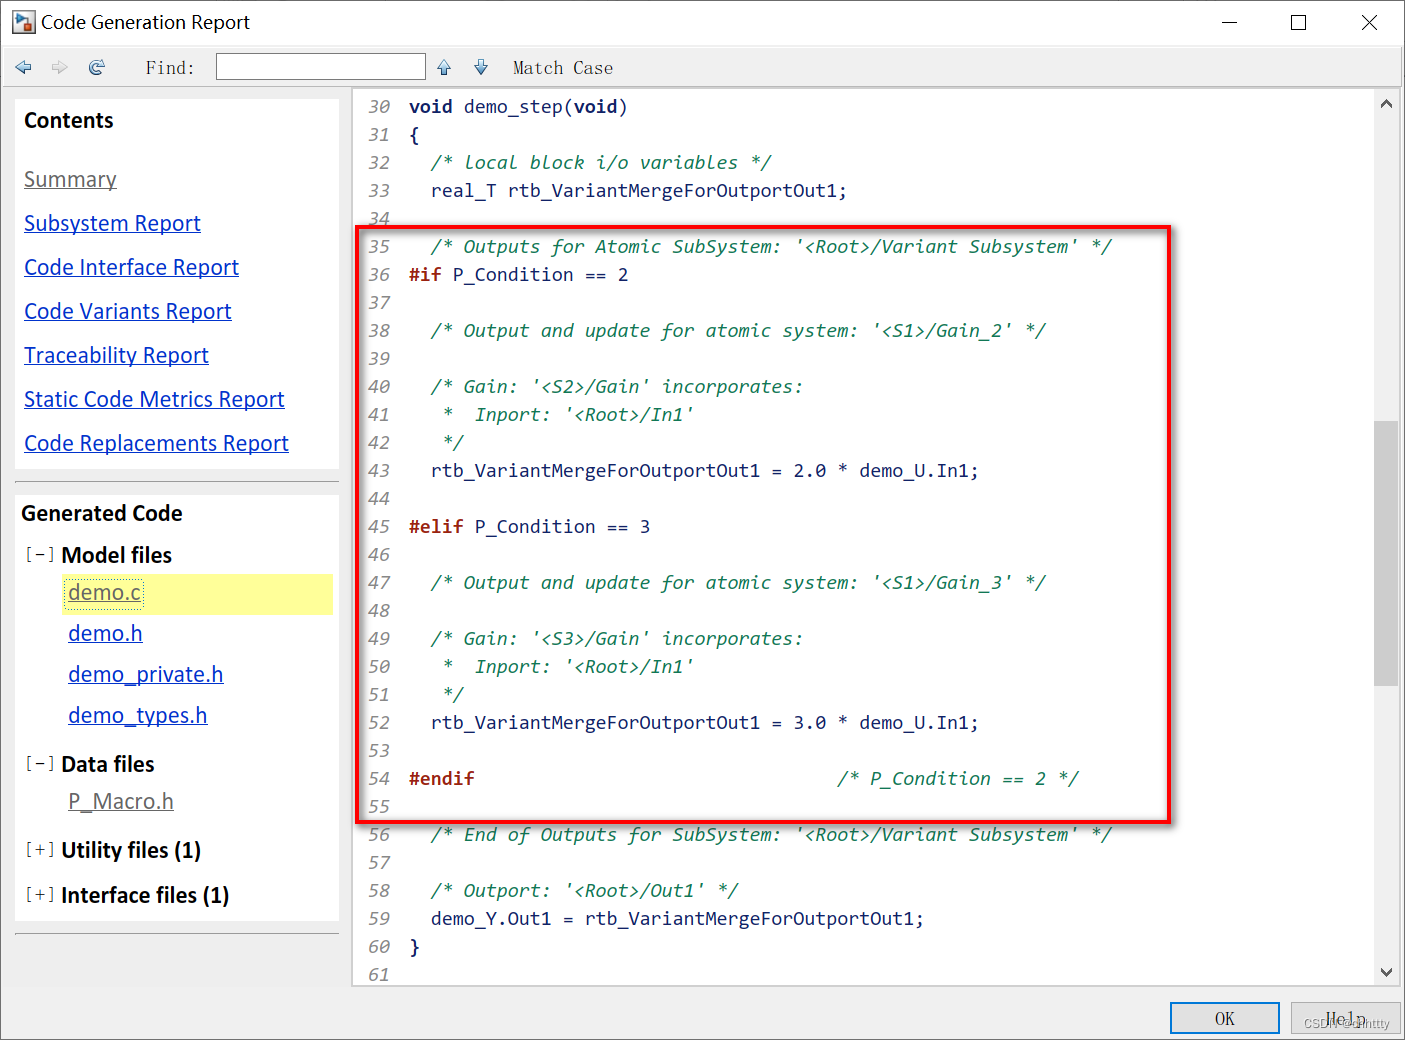Click the 'demo_Y.Out1 =' assignment line

[x=677, y=919]
